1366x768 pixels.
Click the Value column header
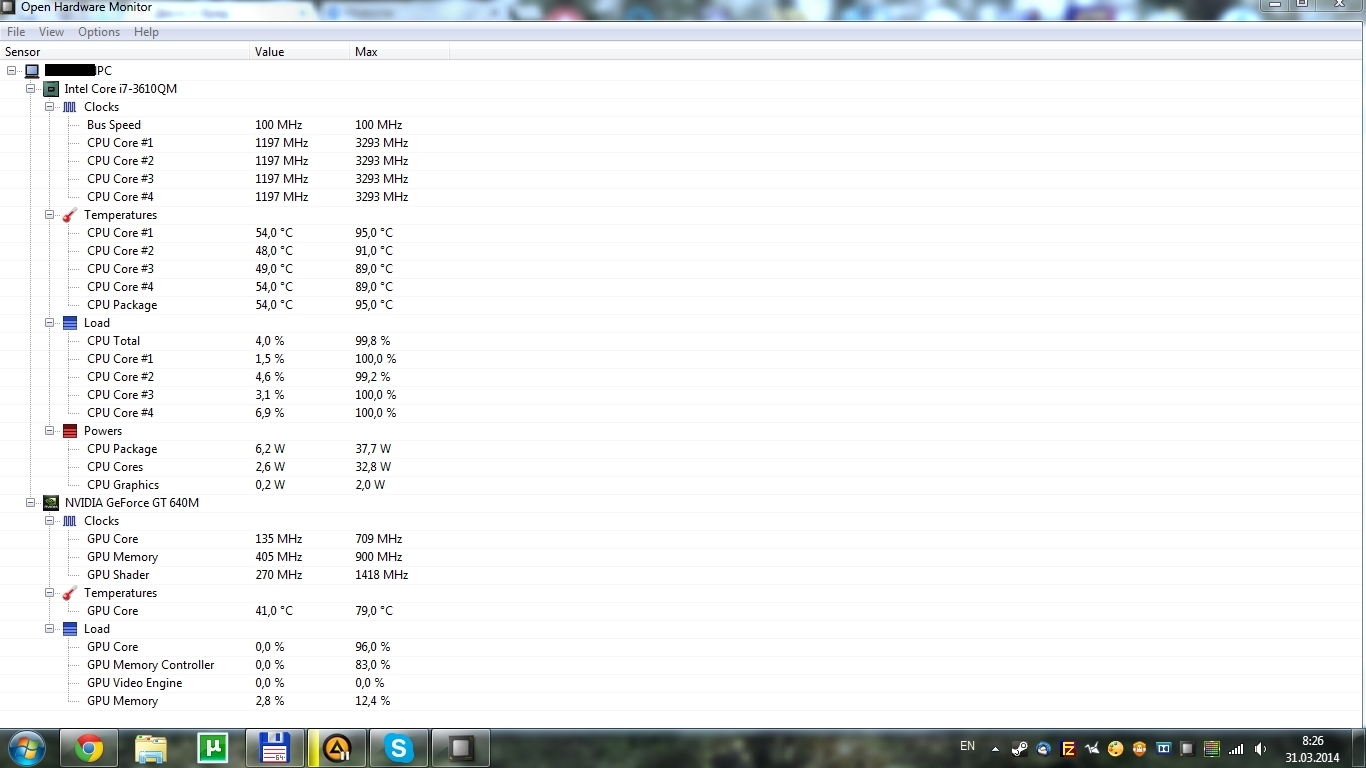tap(300, 52)
